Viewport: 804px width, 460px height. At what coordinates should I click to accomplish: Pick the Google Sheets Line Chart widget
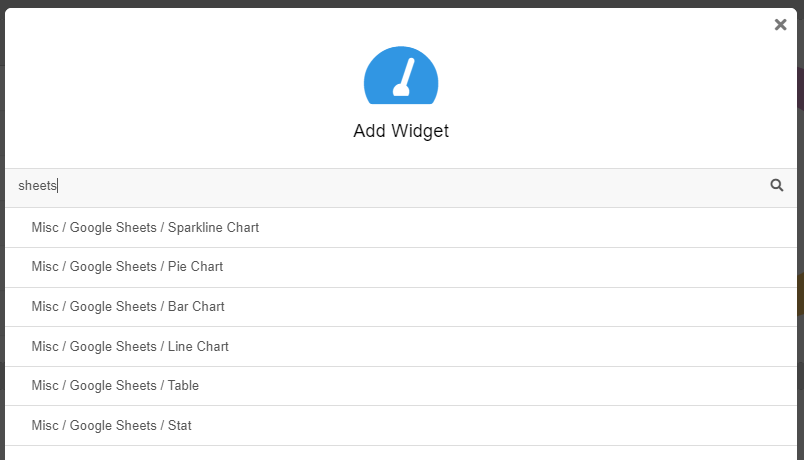tap(401, 347)
